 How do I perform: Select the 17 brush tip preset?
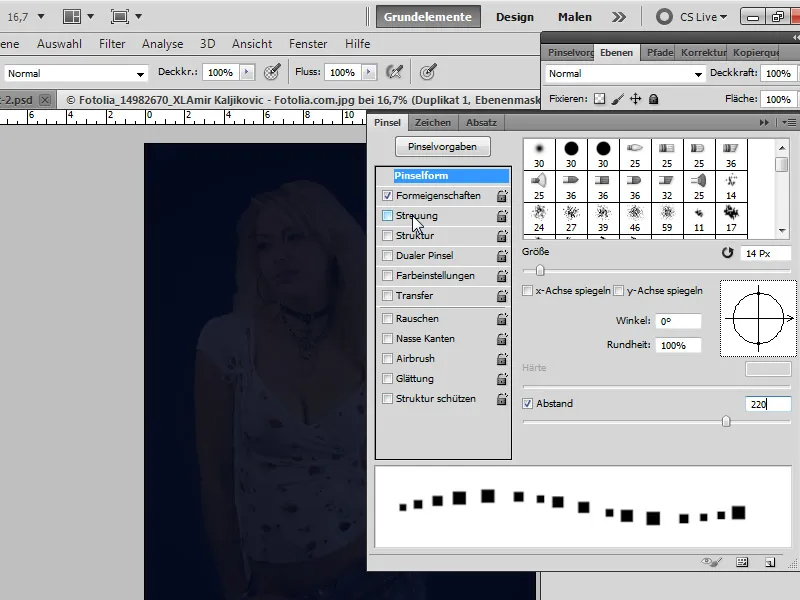coord(731,219)
